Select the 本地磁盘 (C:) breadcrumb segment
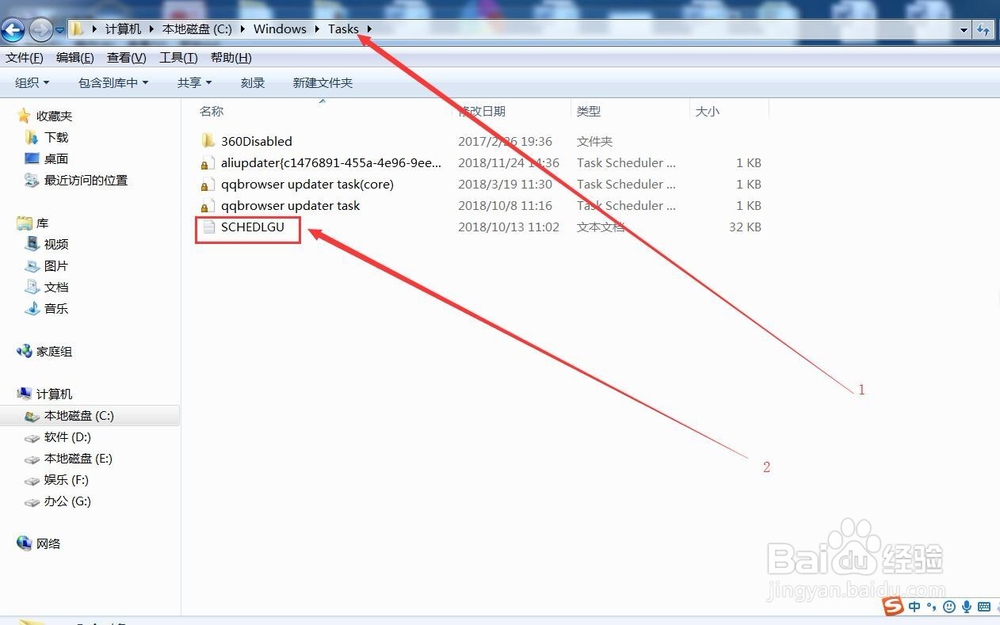The height and width of the screenshot is (625, 1000). tap(197, 29)
